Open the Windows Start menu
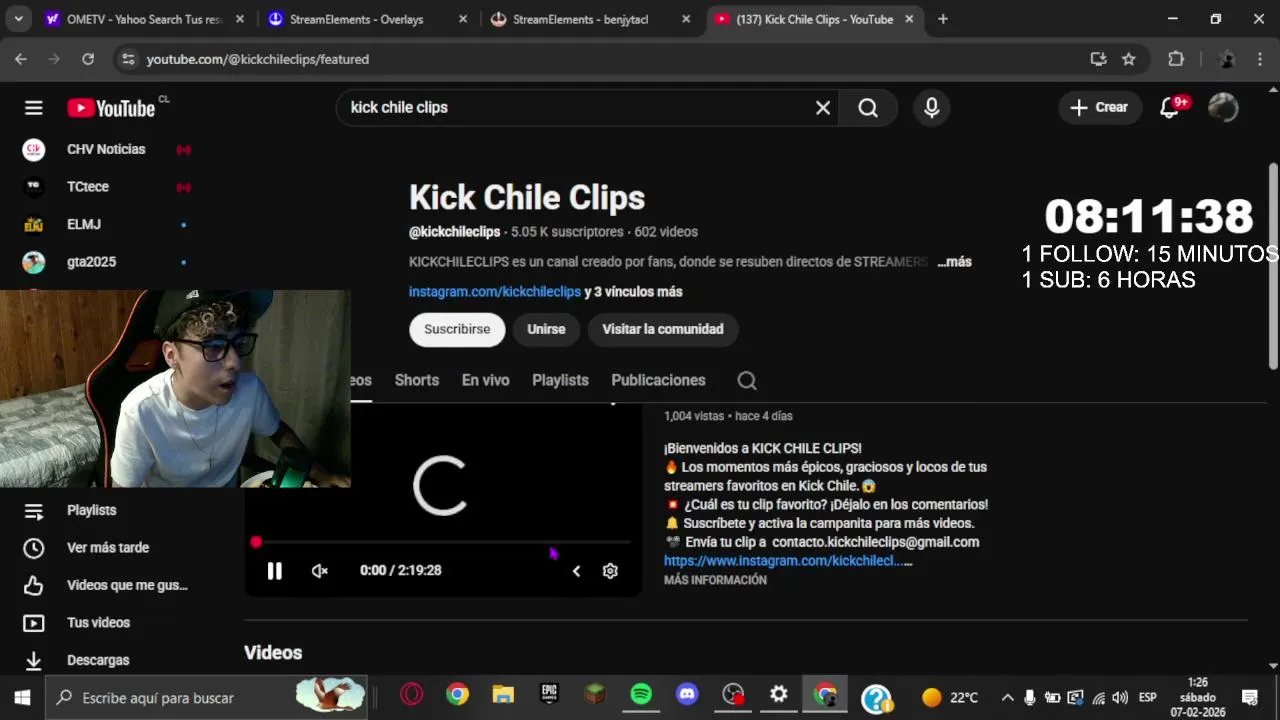Viewport: 1280px width, 720px height. click(x=22, y=698)
